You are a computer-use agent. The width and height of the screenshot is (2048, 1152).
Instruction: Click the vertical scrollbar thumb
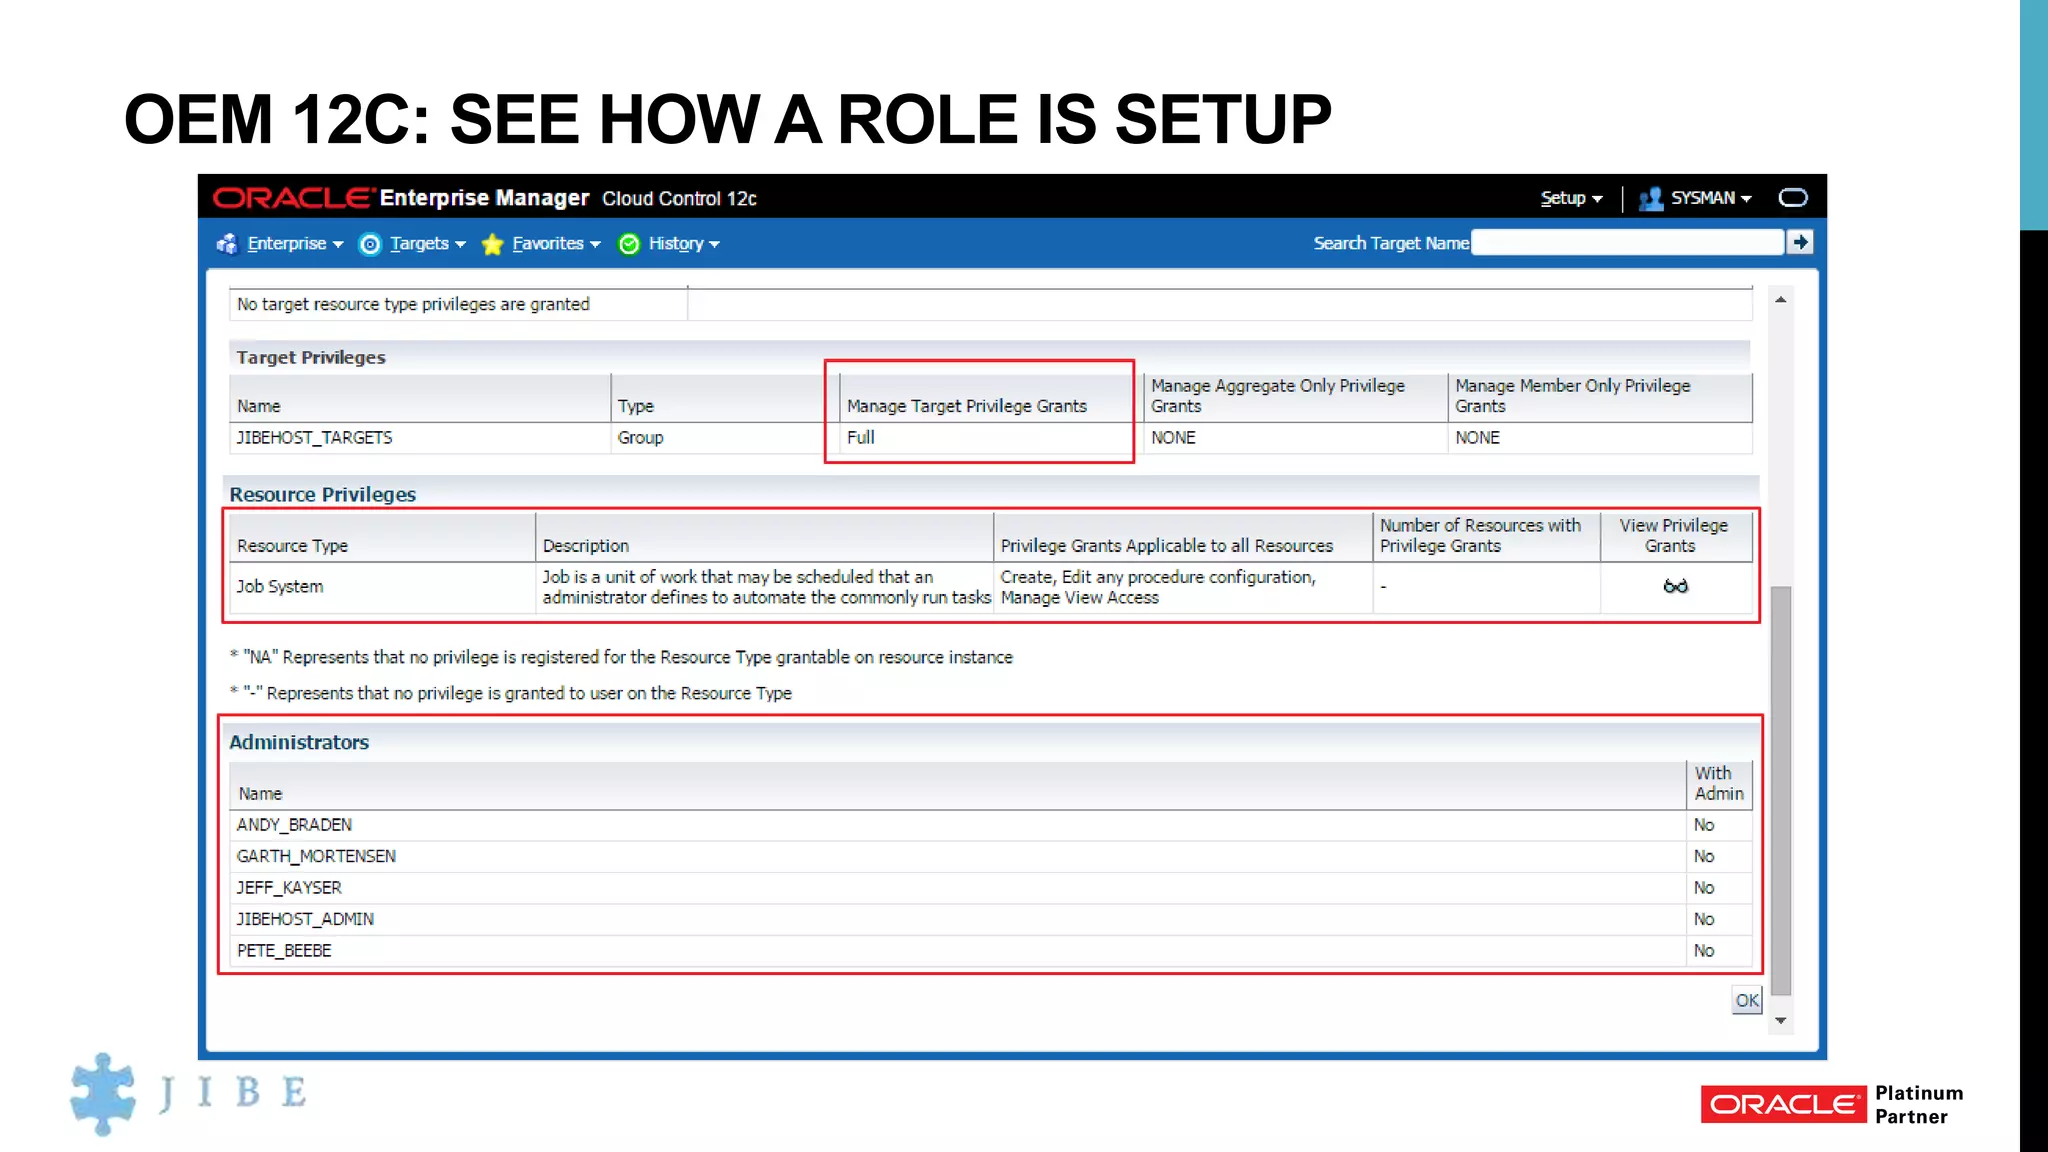tap(1780, 790)
